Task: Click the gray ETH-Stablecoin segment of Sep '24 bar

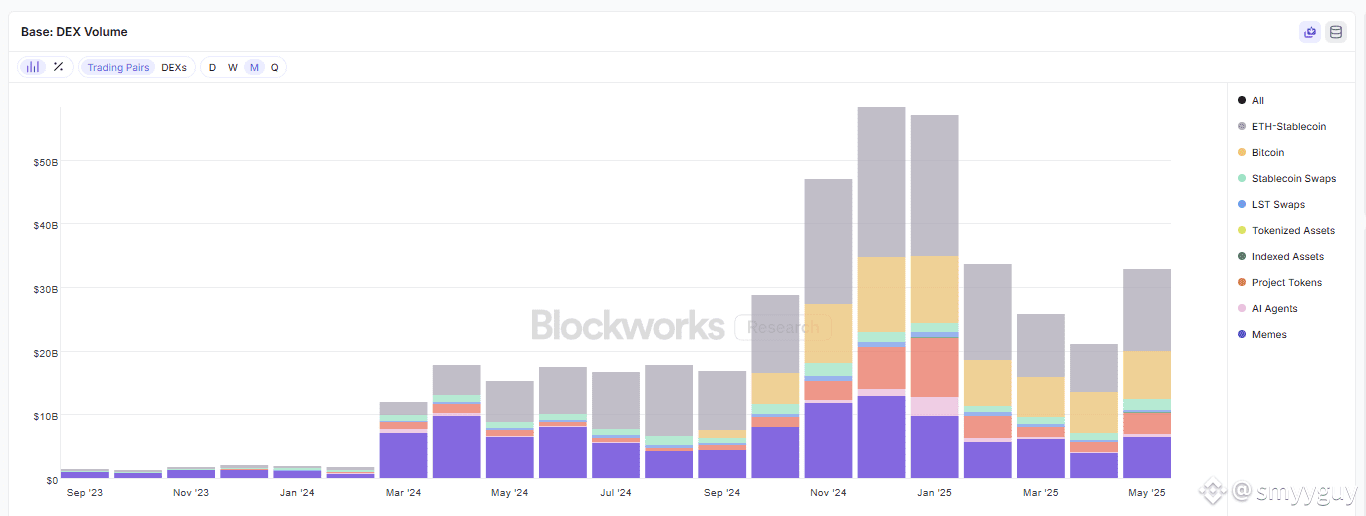Action: [722, 400]
